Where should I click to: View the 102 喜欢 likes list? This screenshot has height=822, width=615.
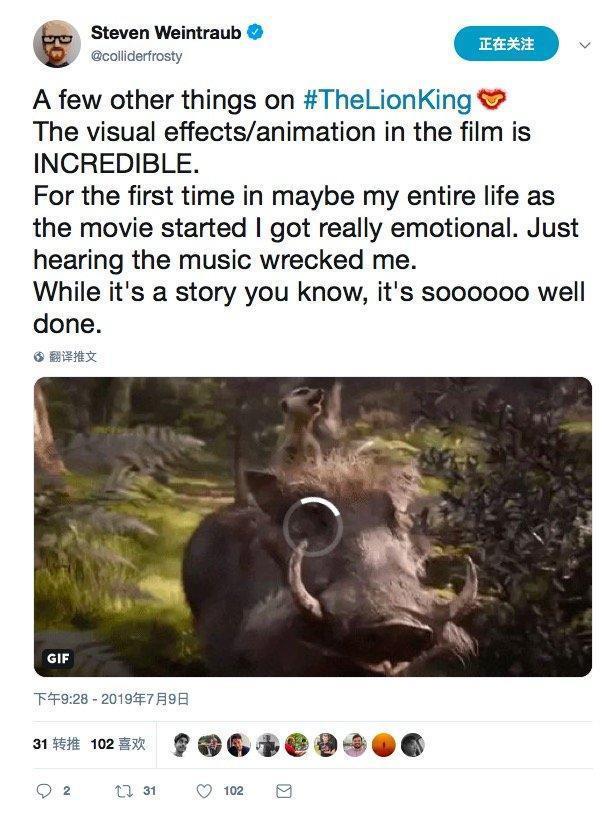point(118,744)
